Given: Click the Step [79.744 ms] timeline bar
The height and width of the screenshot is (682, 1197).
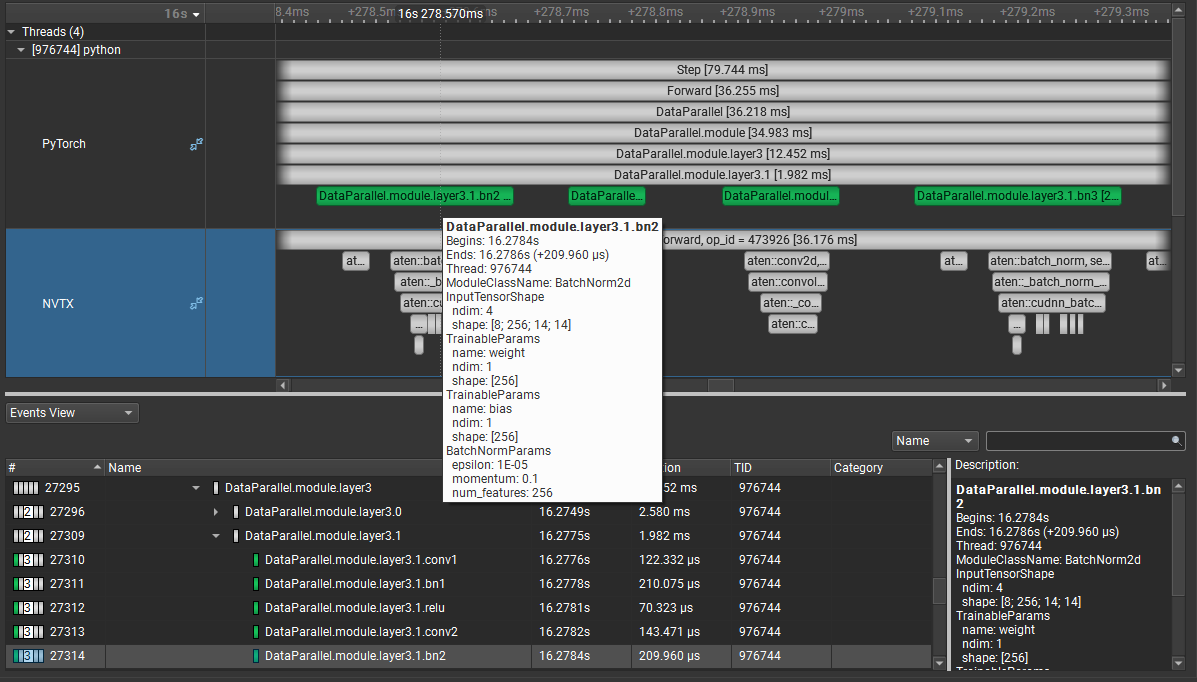Looking at the screenshot, I should (720, 69).
